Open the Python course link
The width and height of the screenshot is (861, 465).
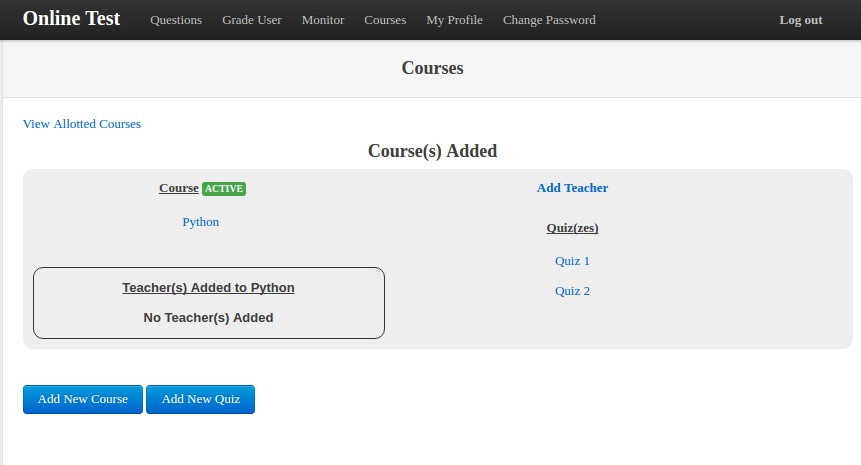(200, 222)
